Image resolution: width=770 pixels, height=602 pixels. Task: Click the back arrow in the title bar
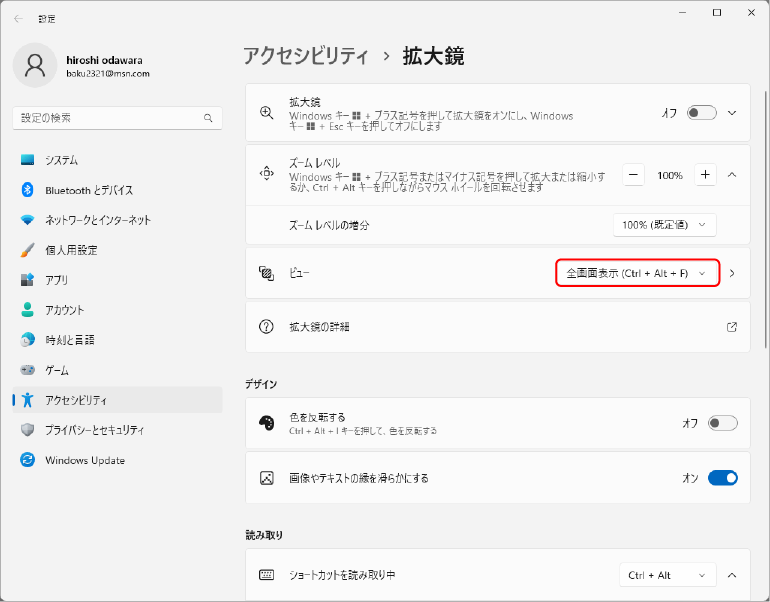18,18
